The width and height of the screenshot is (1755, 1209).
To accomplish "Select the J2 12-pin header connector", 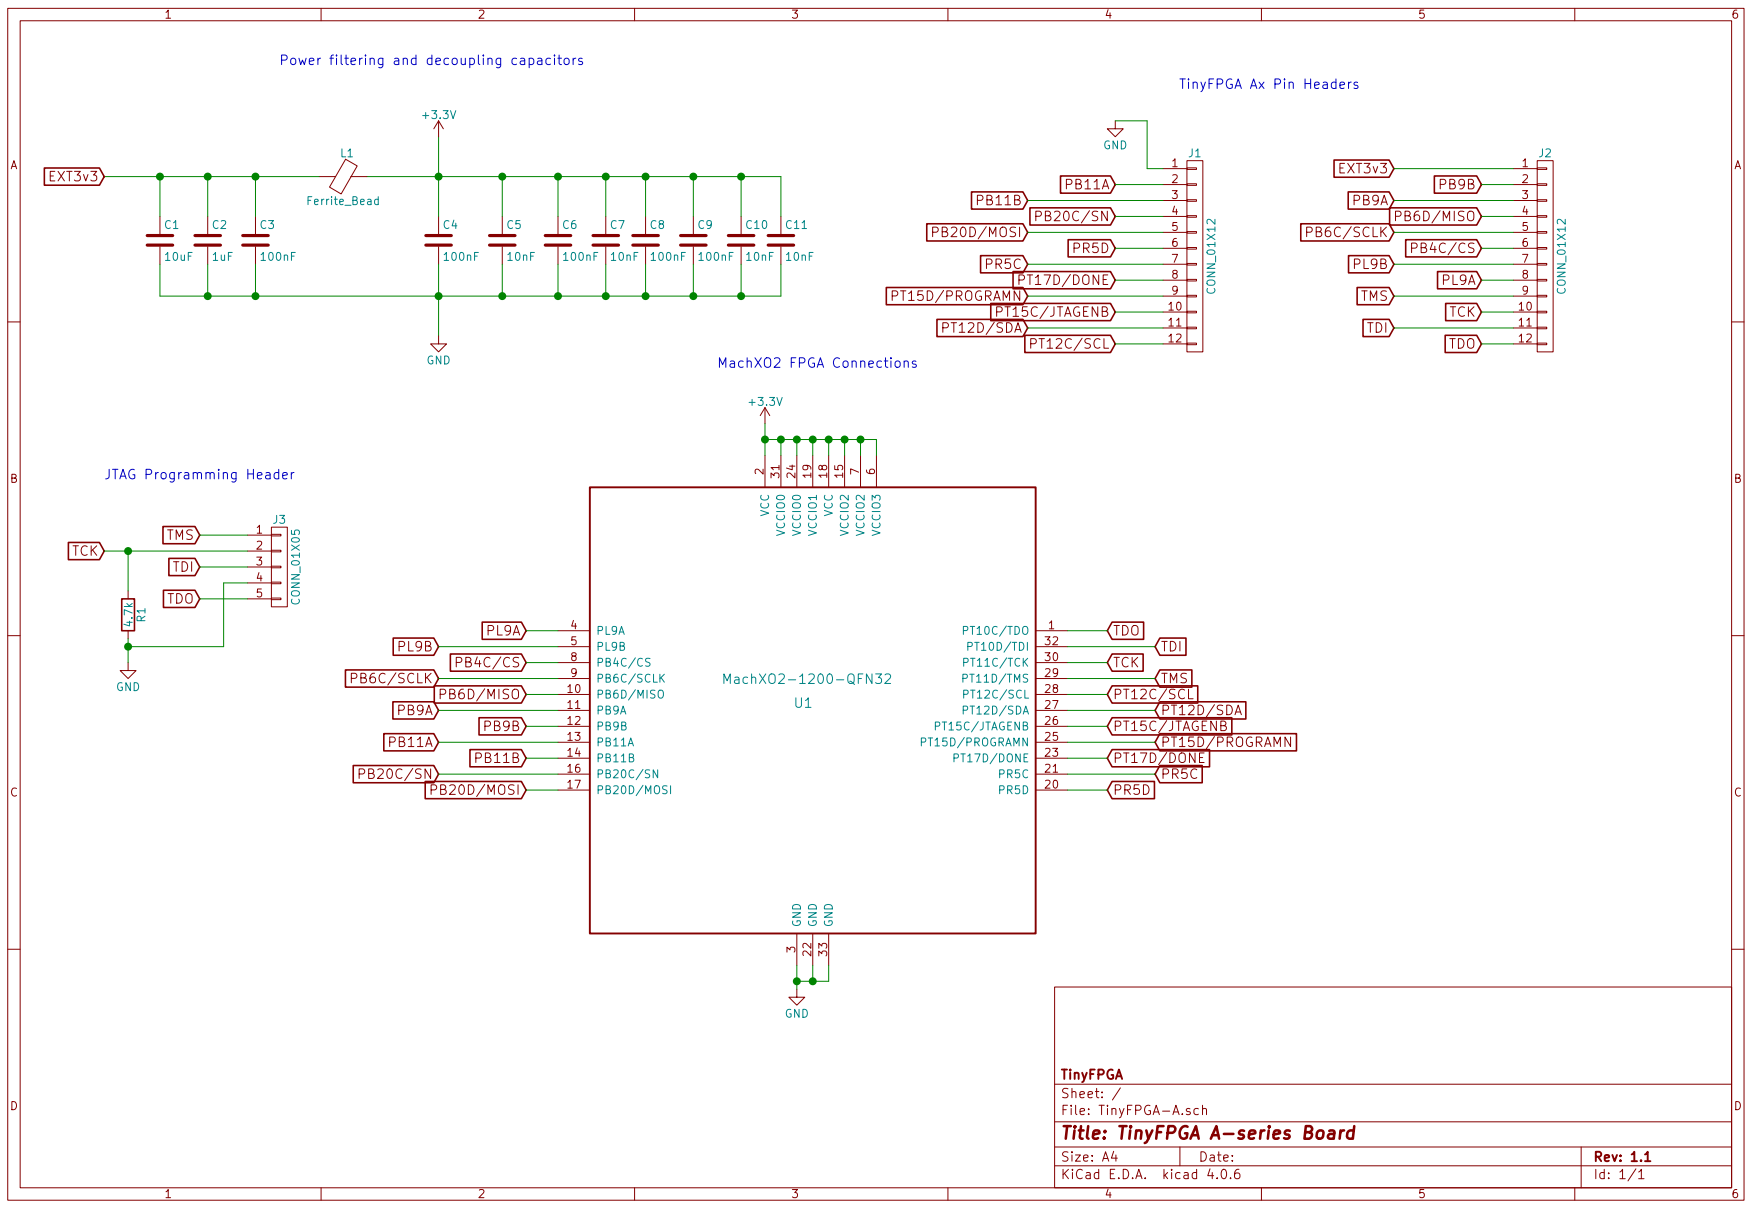I will (1544, 256).
